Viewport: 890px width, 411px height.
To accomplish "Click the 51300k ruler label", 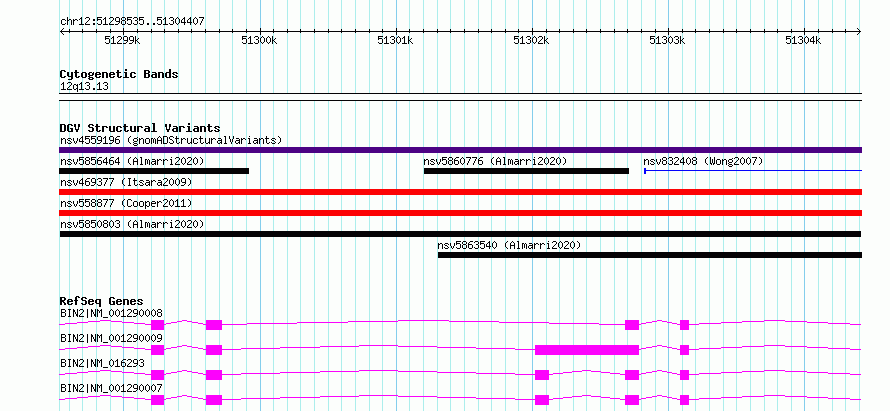I will (x=259, y=40).
